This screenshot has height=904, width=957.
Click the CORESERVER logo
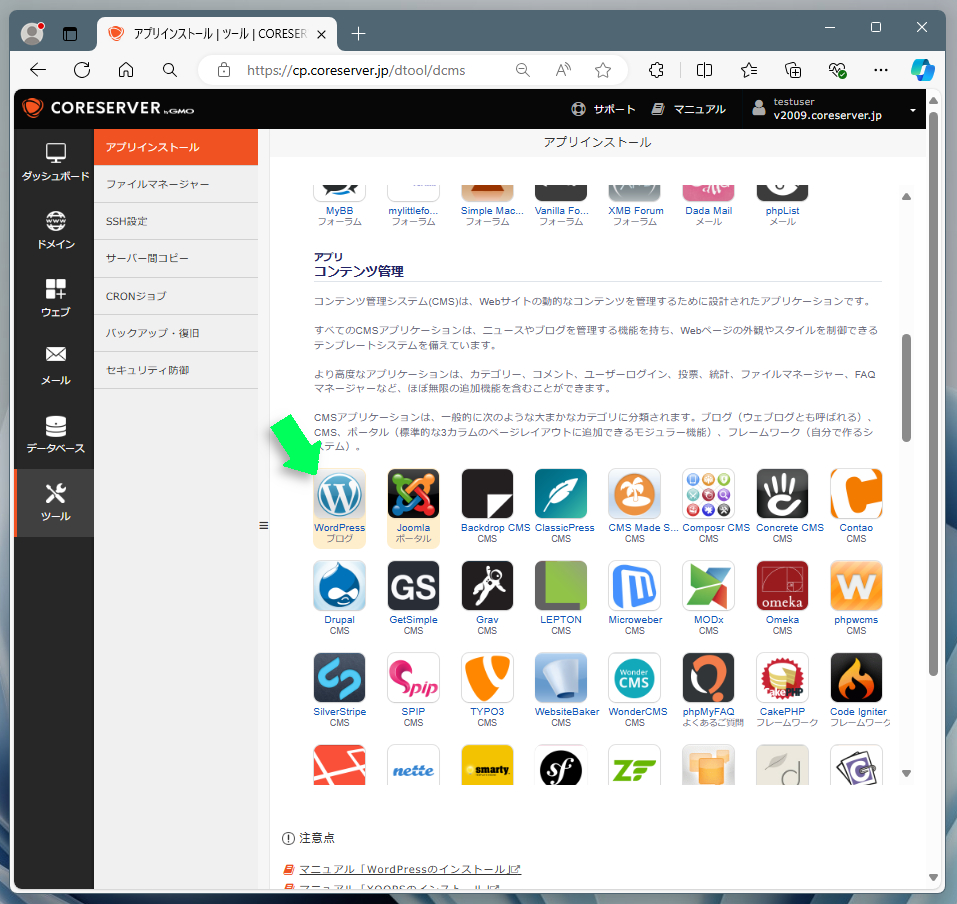coord(109,108)
